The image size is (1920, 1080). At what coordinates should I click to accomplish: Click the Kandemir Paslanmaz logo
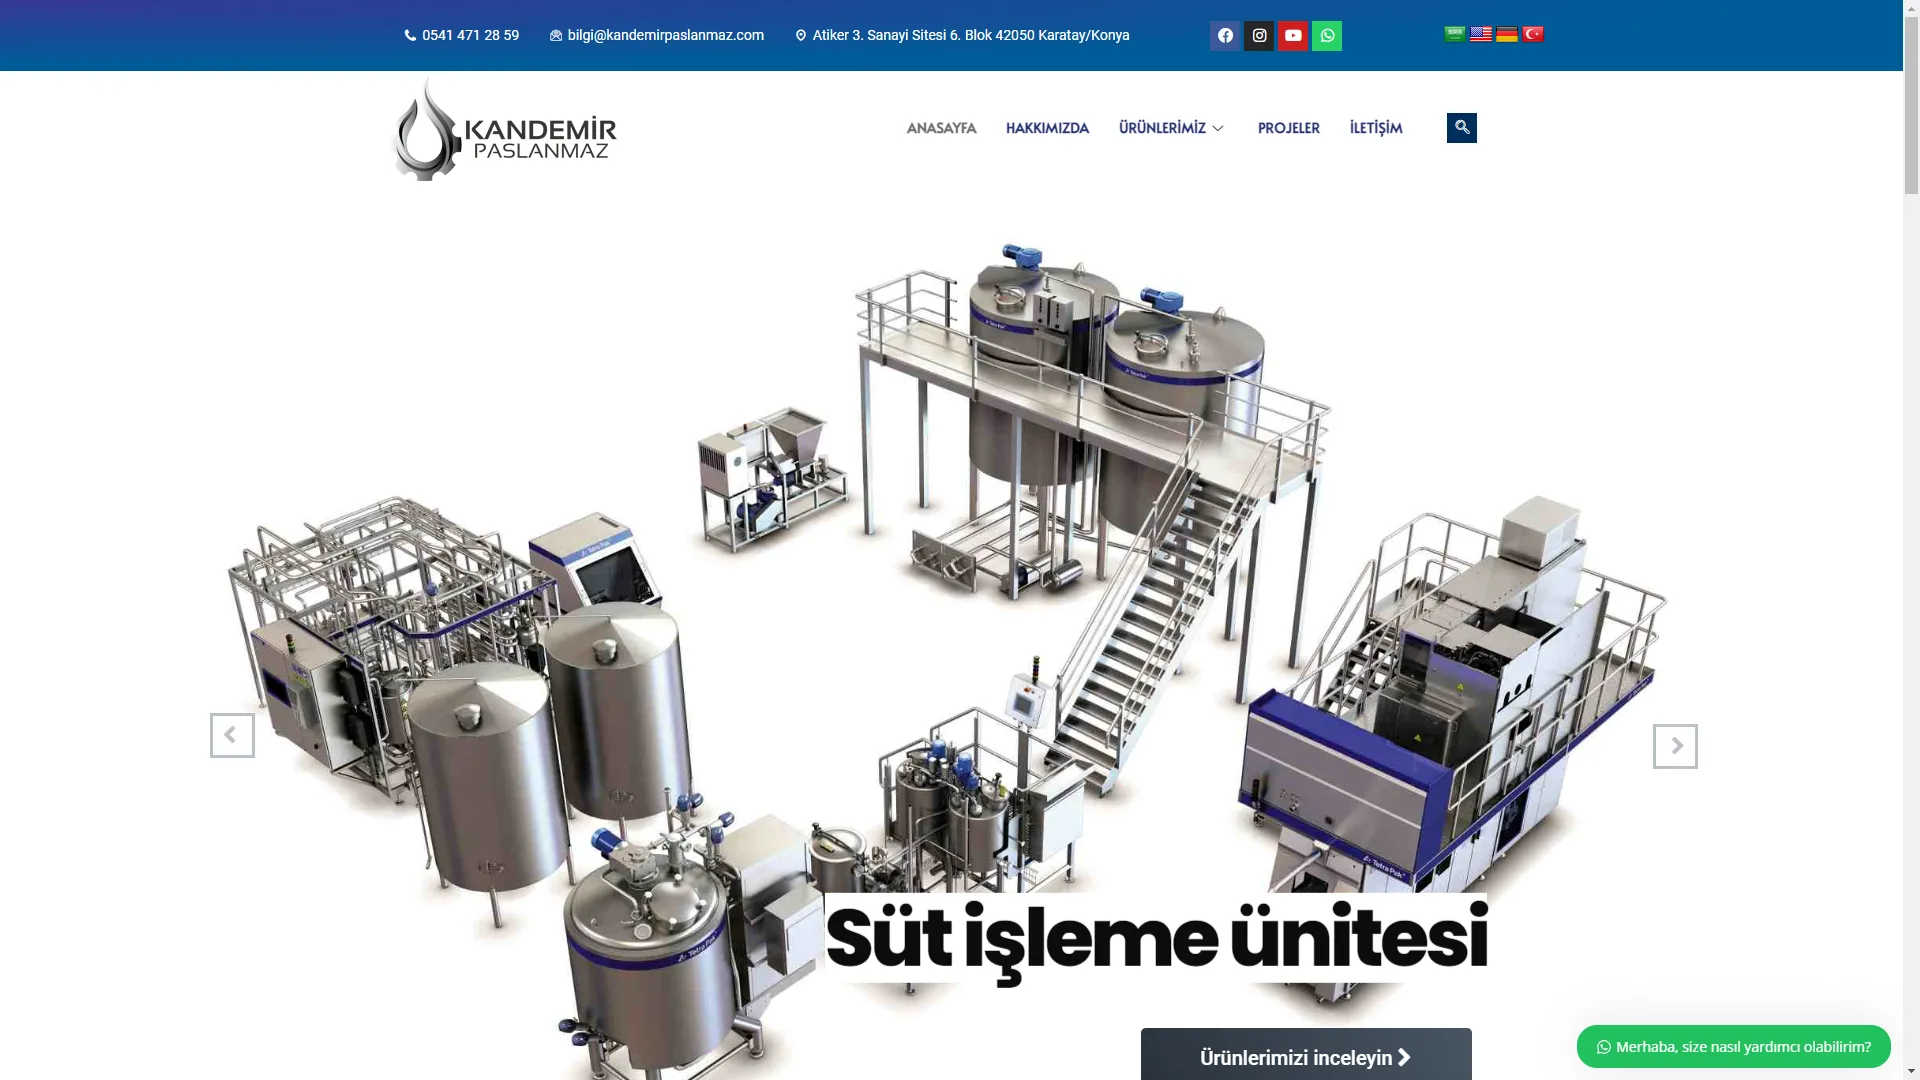coord(504,132)
